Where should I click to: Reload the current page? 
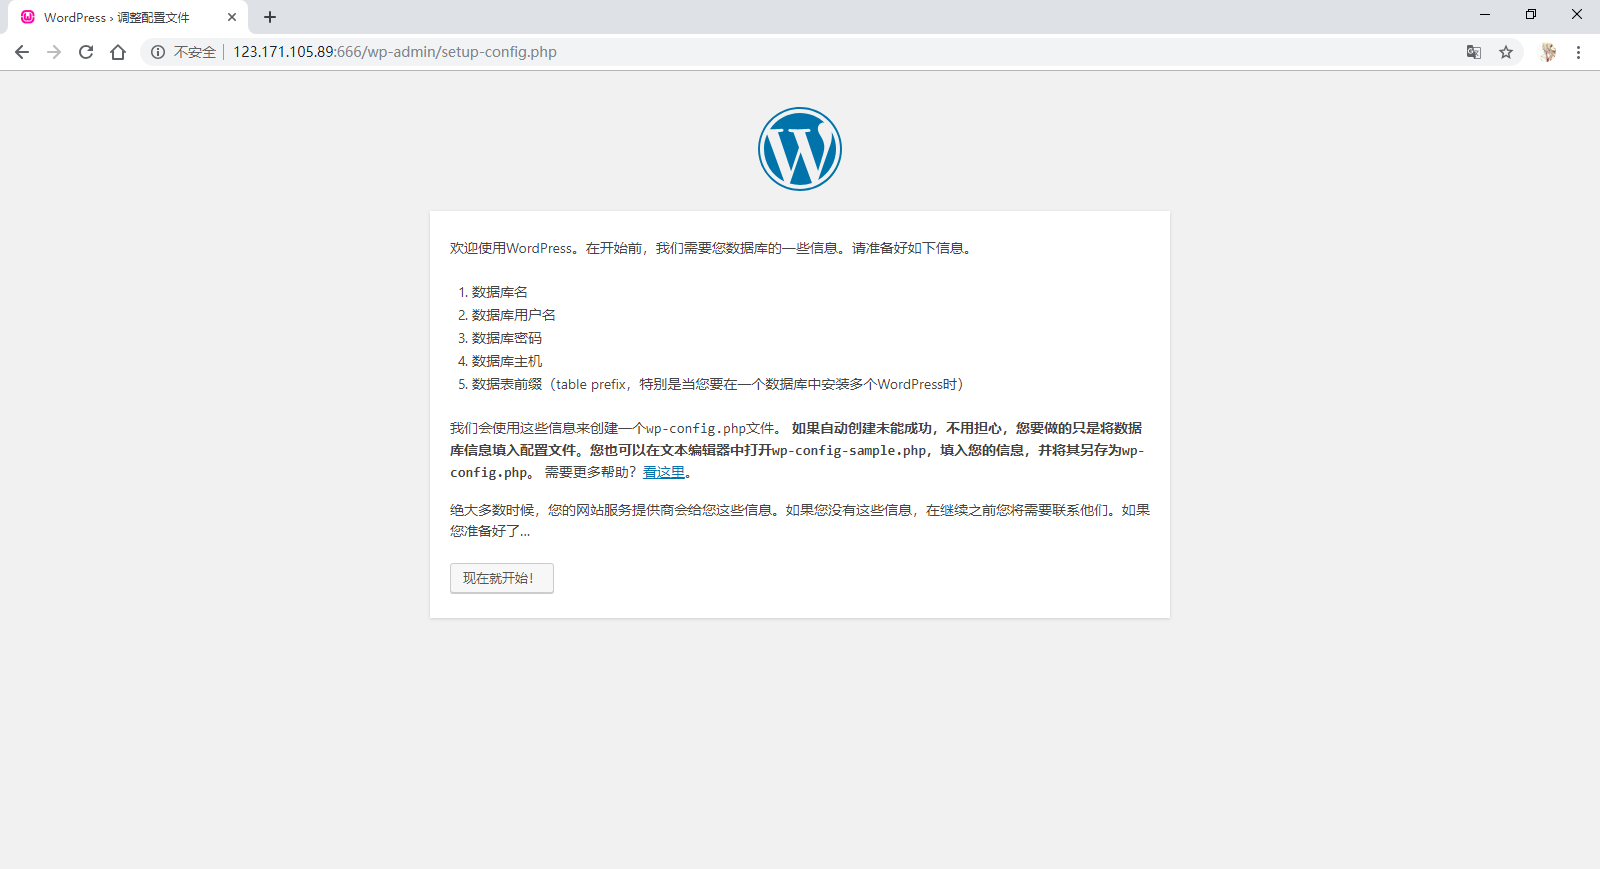(x=86, y=52)
